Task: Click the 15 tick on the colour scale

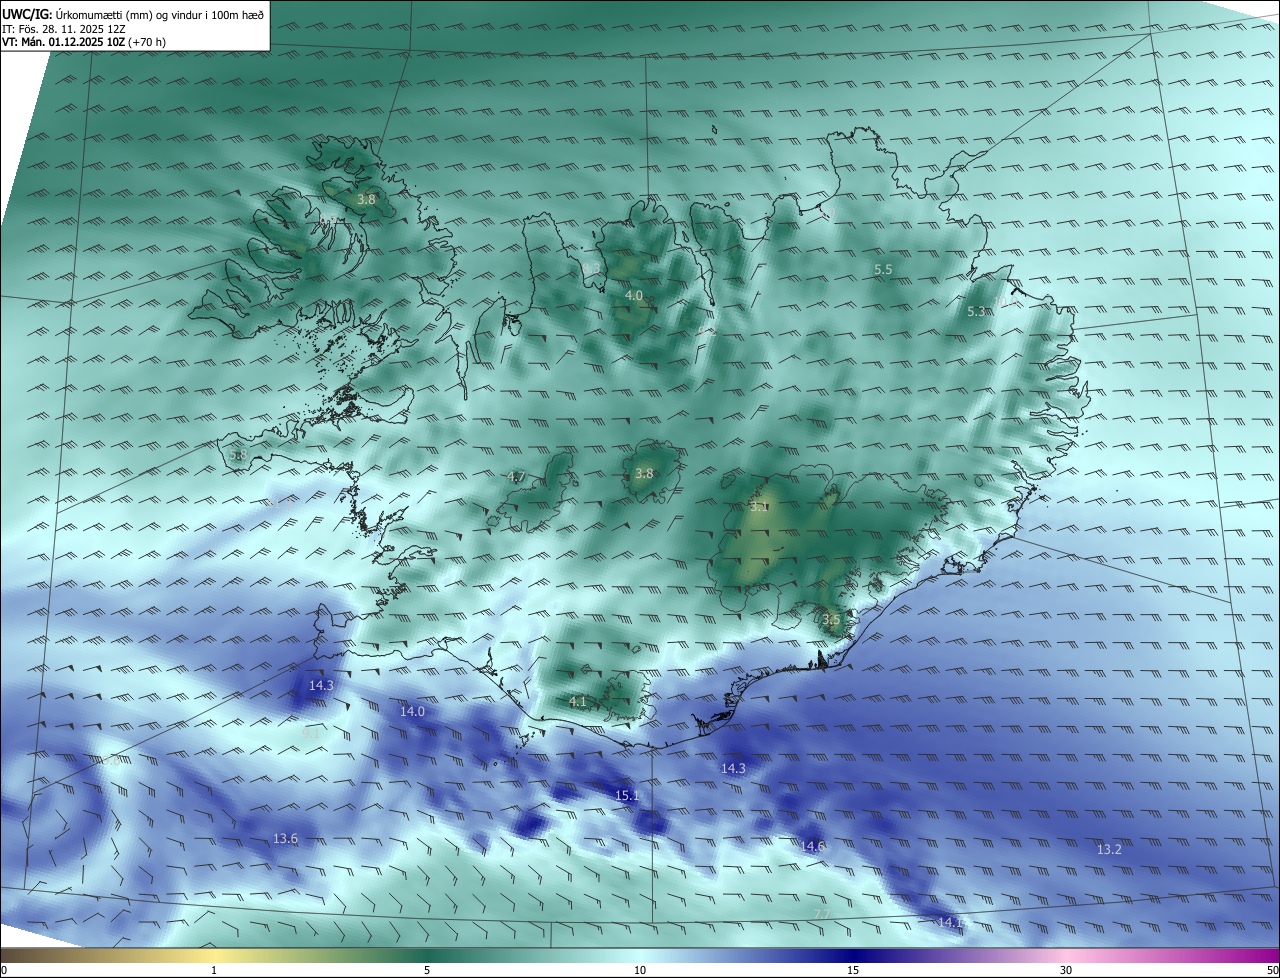Action: point(853,970)
